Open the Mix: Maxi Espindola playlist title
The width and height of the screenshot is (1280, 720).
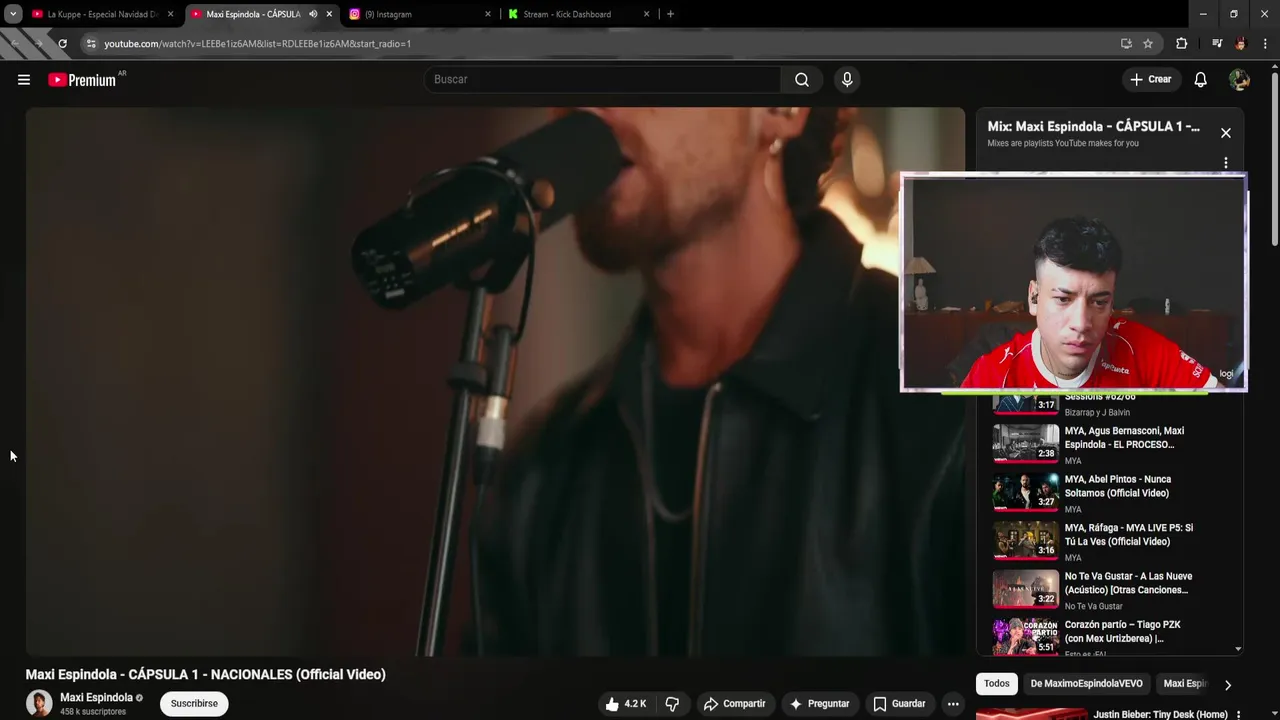coord(1093,127)
